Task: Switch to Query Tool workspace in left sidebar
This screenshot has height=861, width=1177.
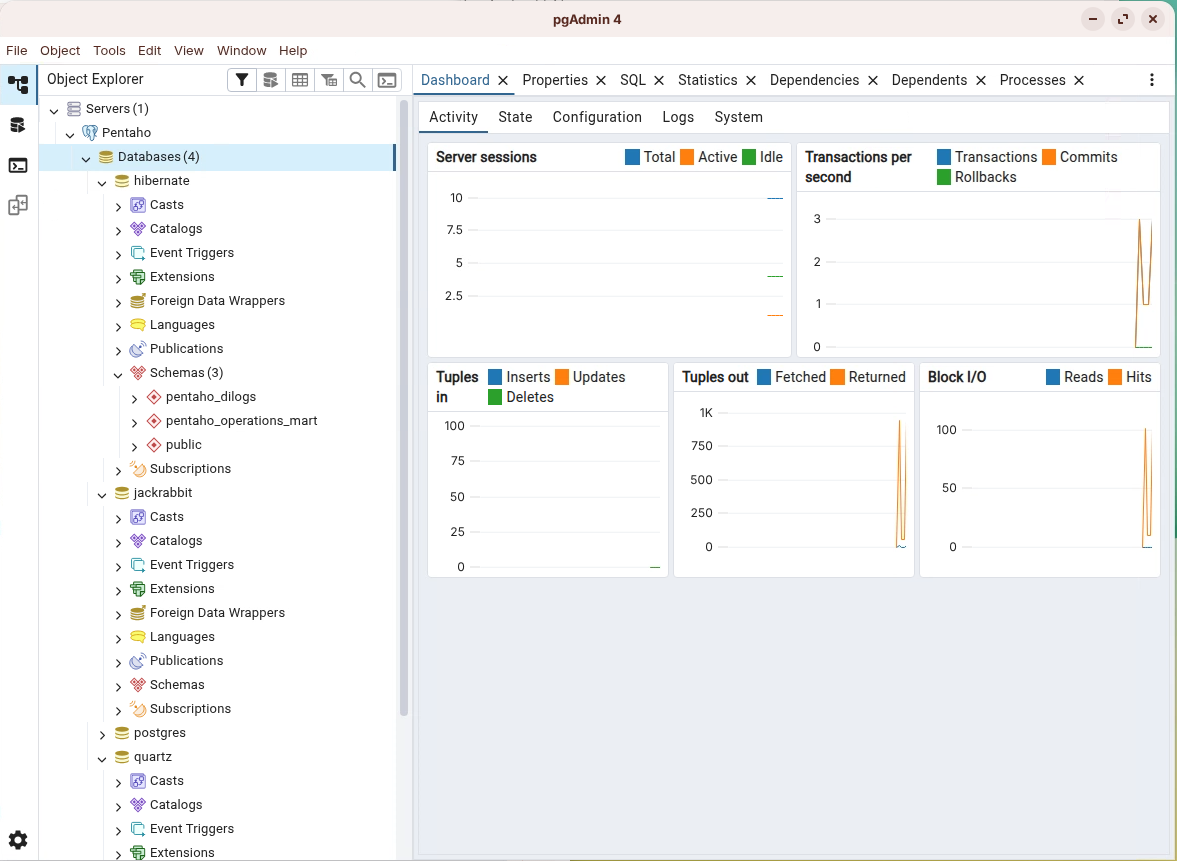Action: point(18,125)
